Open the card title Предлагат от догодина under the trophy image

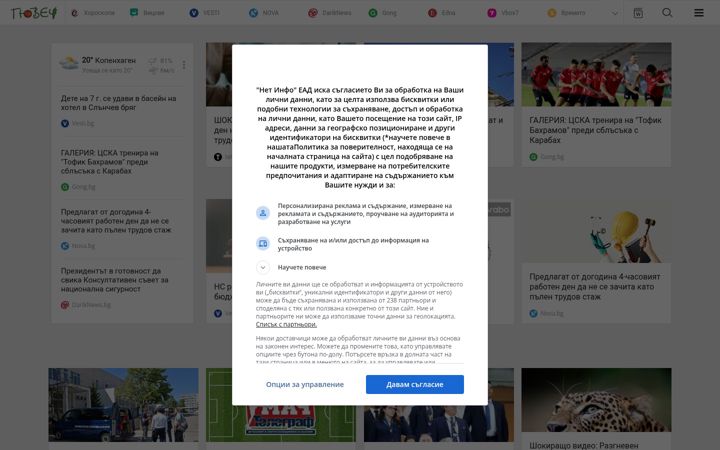(x=595, y=287)
